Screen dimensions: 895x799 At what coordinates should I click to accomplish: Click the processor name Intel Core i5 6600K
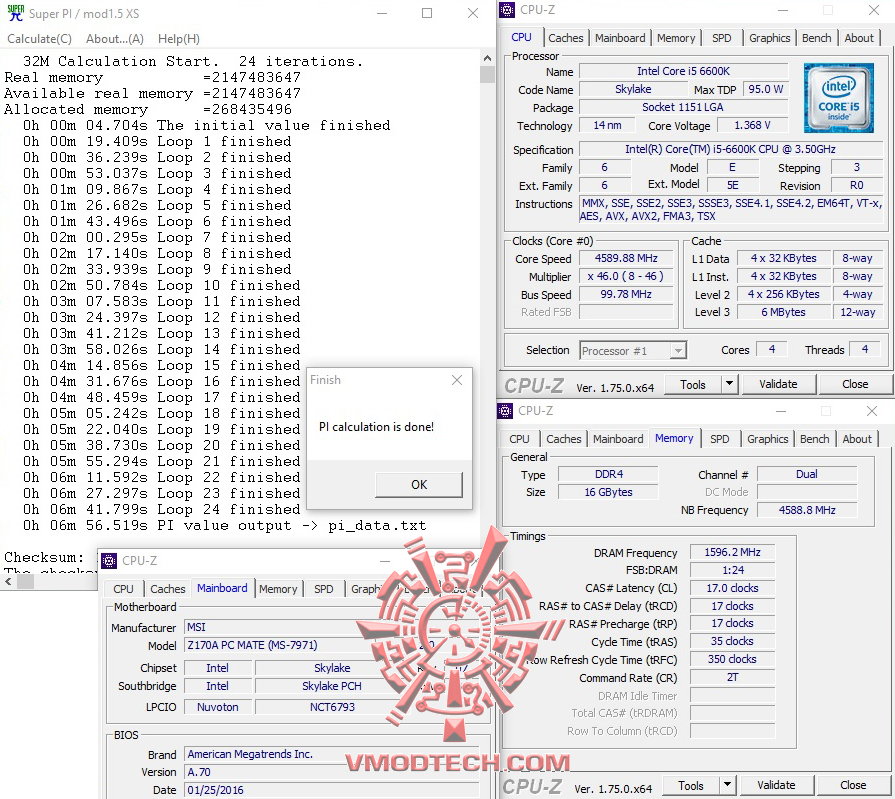pyautogui.click(x=683, y=71)
